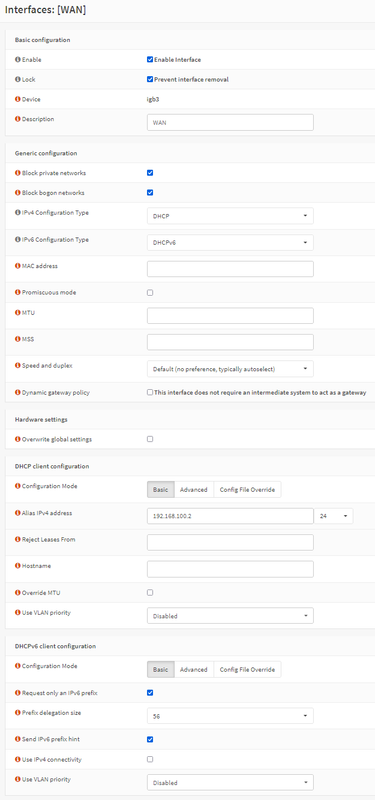Open the alias subnet mask 24 dropdown
The image size is (375, 800).
click(x=334, y=516)
